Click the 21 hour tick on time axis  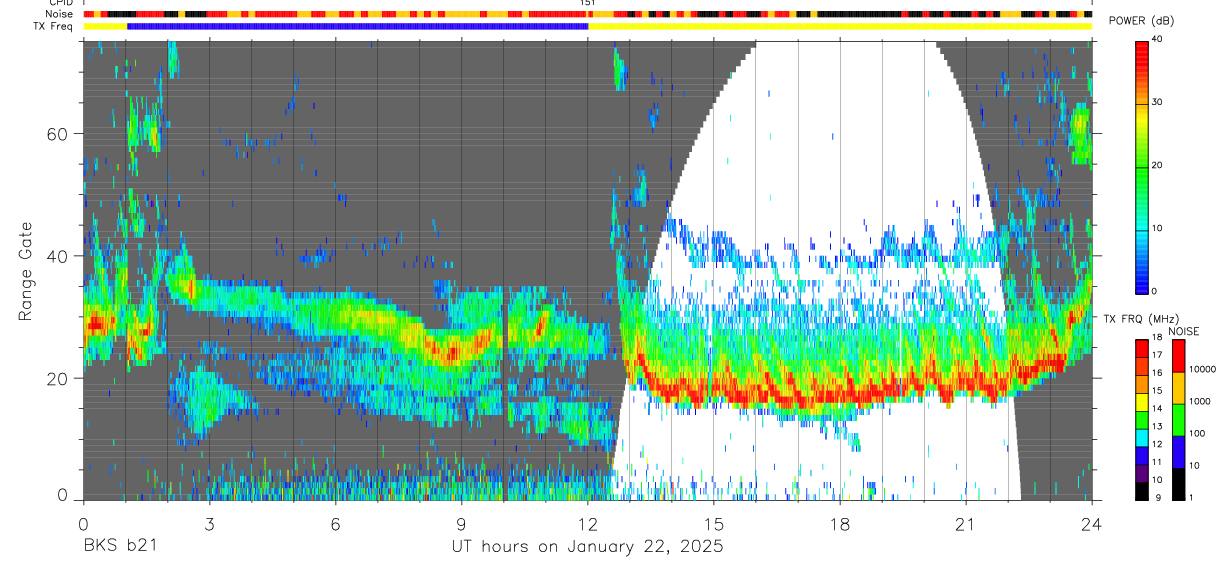click(966, 522)
